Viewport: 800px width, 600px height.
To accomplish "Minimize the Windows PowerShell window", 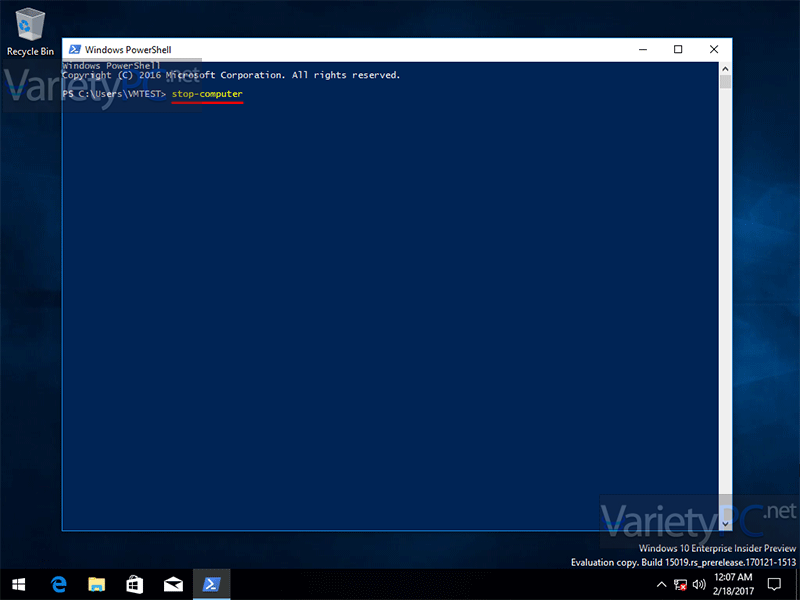I will [x=643, y=49].
